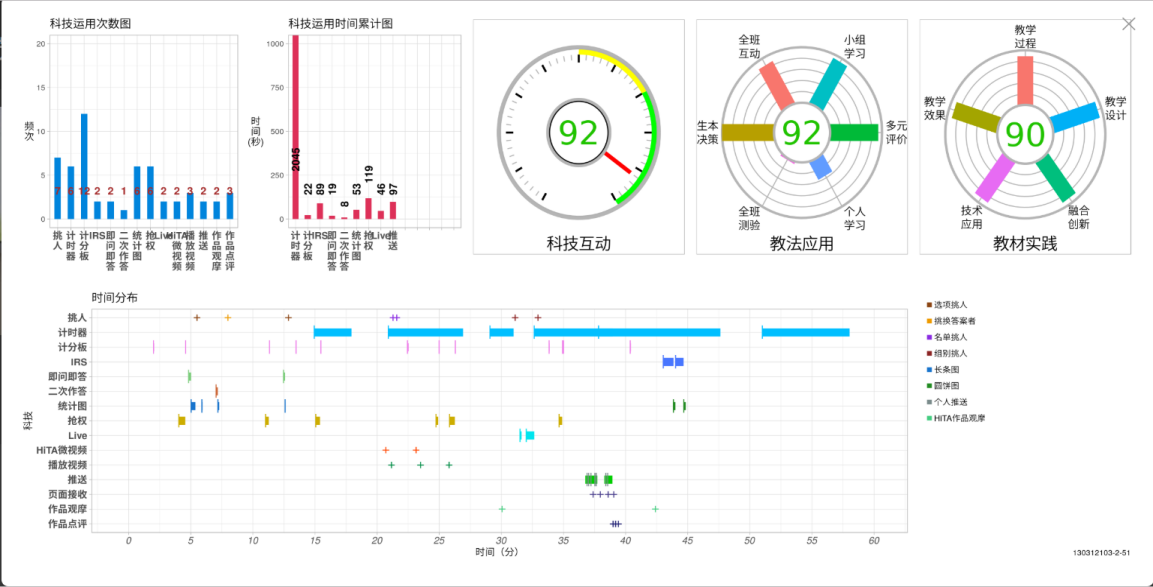Click the 多元评价 green petal segment
This screenshot has width=1153, height=587.
853,132
